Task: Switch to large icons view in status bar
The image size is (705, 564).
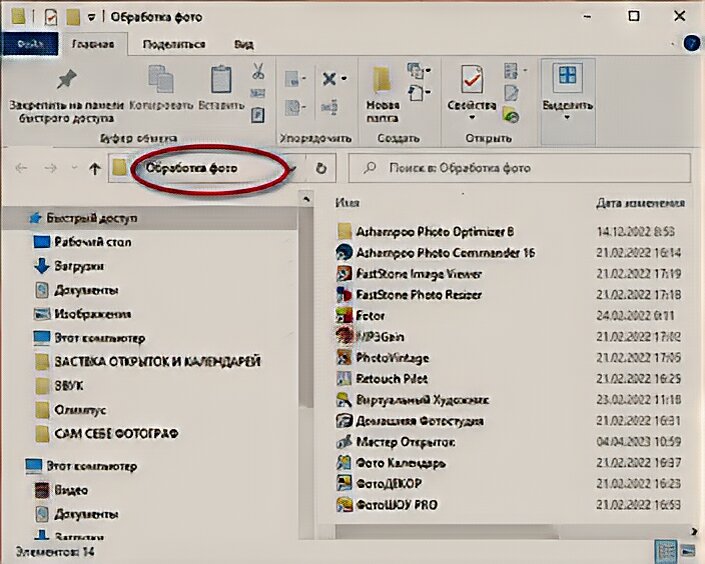Action: (688, 550)
